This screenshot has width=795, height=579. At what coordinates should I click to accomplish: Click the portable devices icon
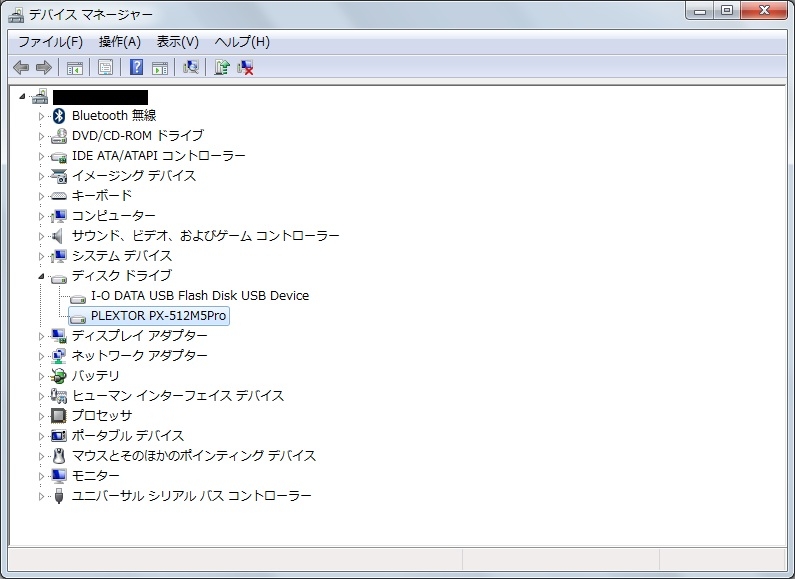pyautogui.click(x=59, y=436)
